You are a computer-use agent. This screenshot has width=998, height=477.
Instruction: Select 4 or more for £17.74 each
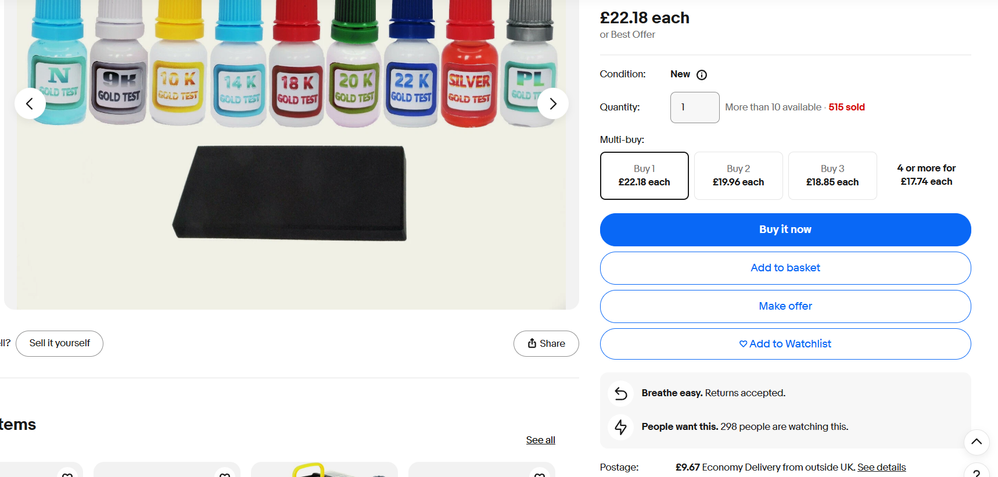[x=926, y=176]
